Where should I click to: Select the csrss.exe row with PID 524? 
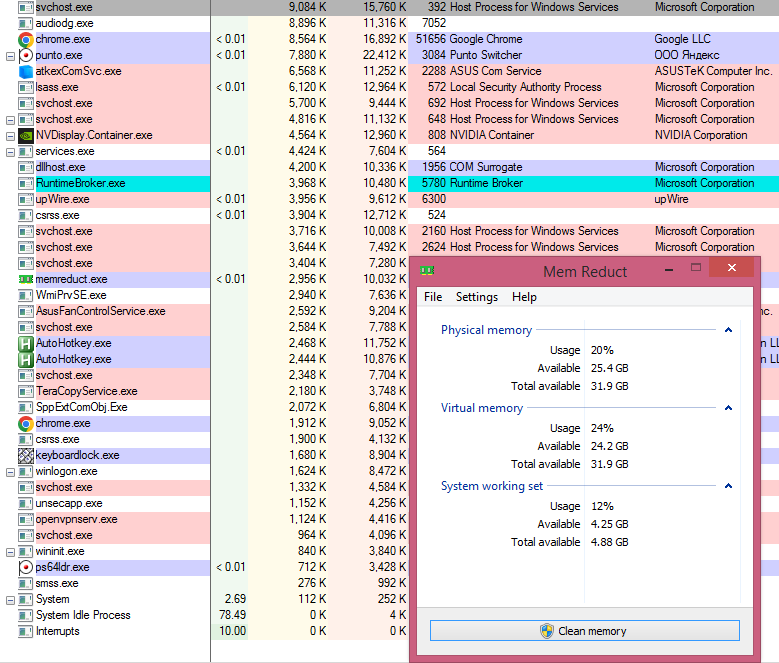tap(390, 216)
